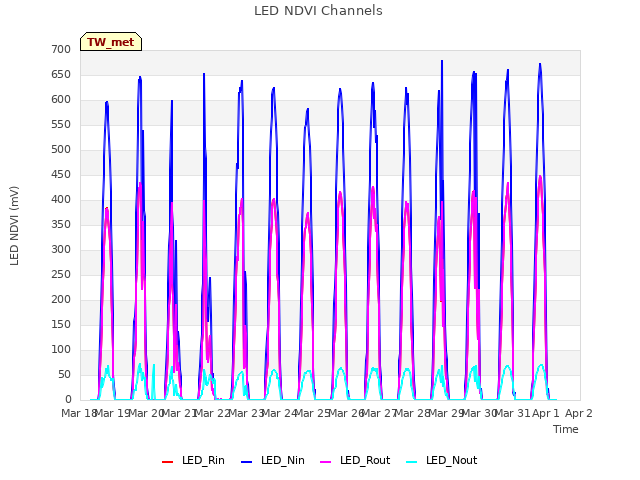Click the Apr 2 x-axis tick label
The height and width of the screenshot is (480, 640).
(579, 413)
